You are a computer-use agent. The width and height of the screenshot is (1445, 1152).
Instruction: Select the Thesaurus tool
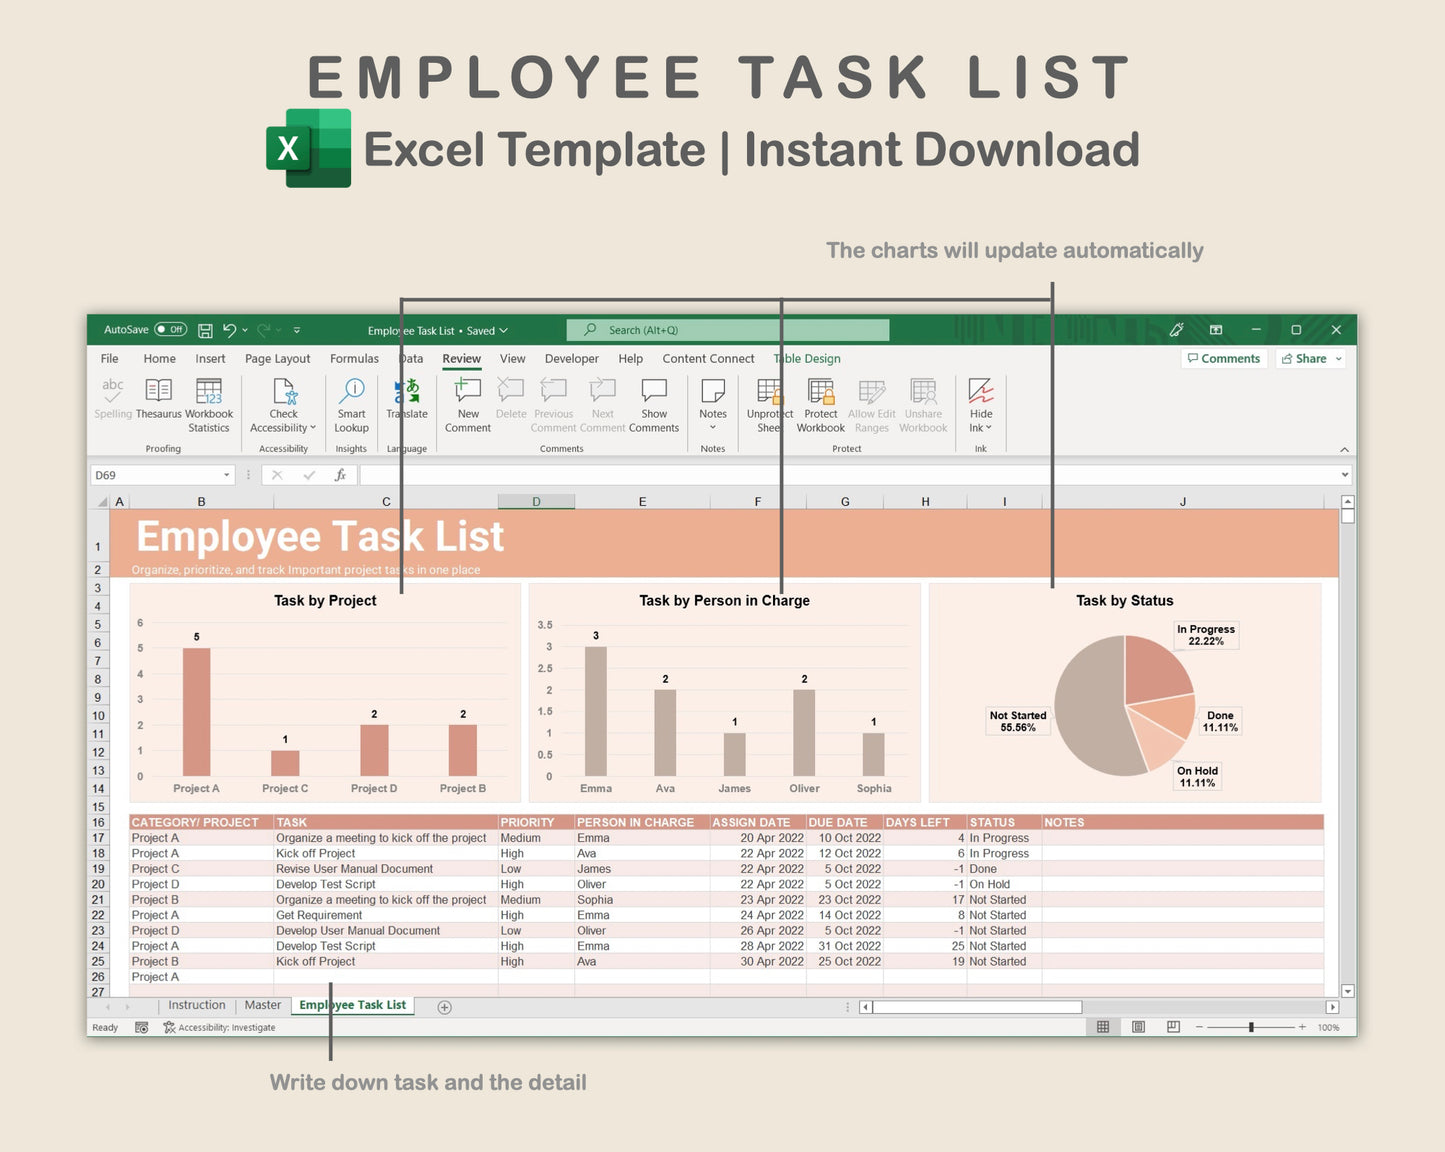[x=158, y=400]
